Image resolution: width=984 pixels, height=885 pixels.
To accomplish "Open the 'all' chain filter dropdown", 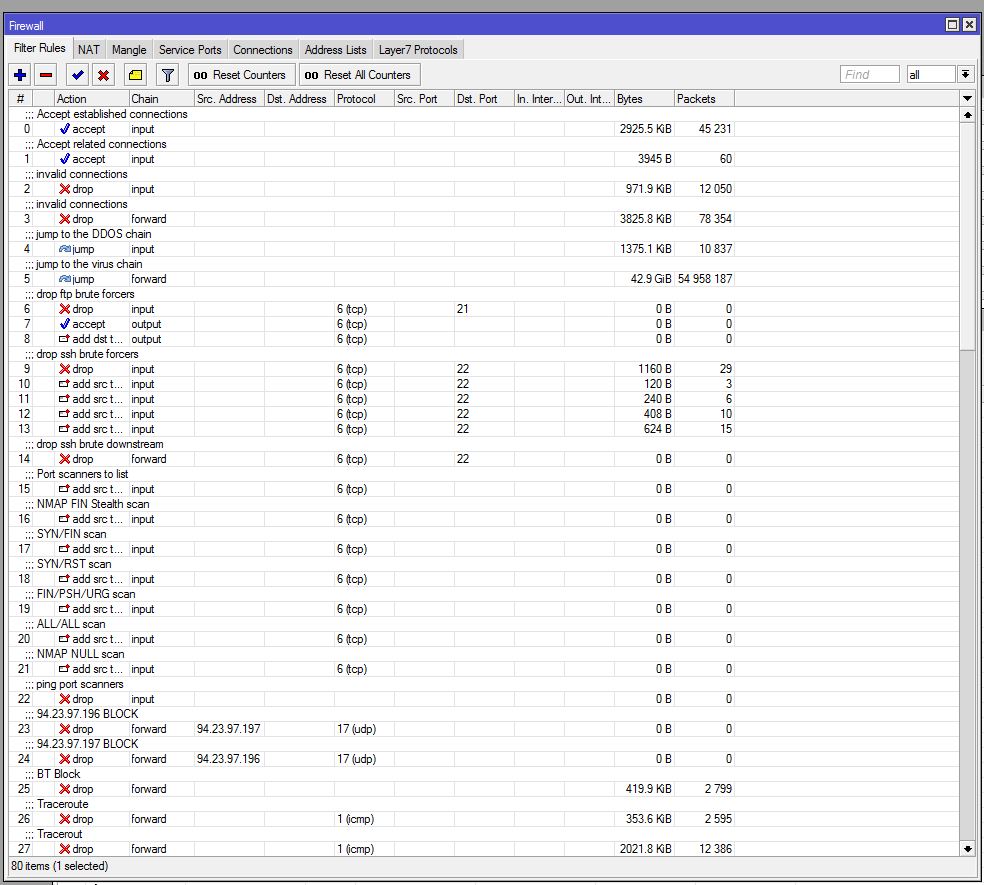I will 965,75.
